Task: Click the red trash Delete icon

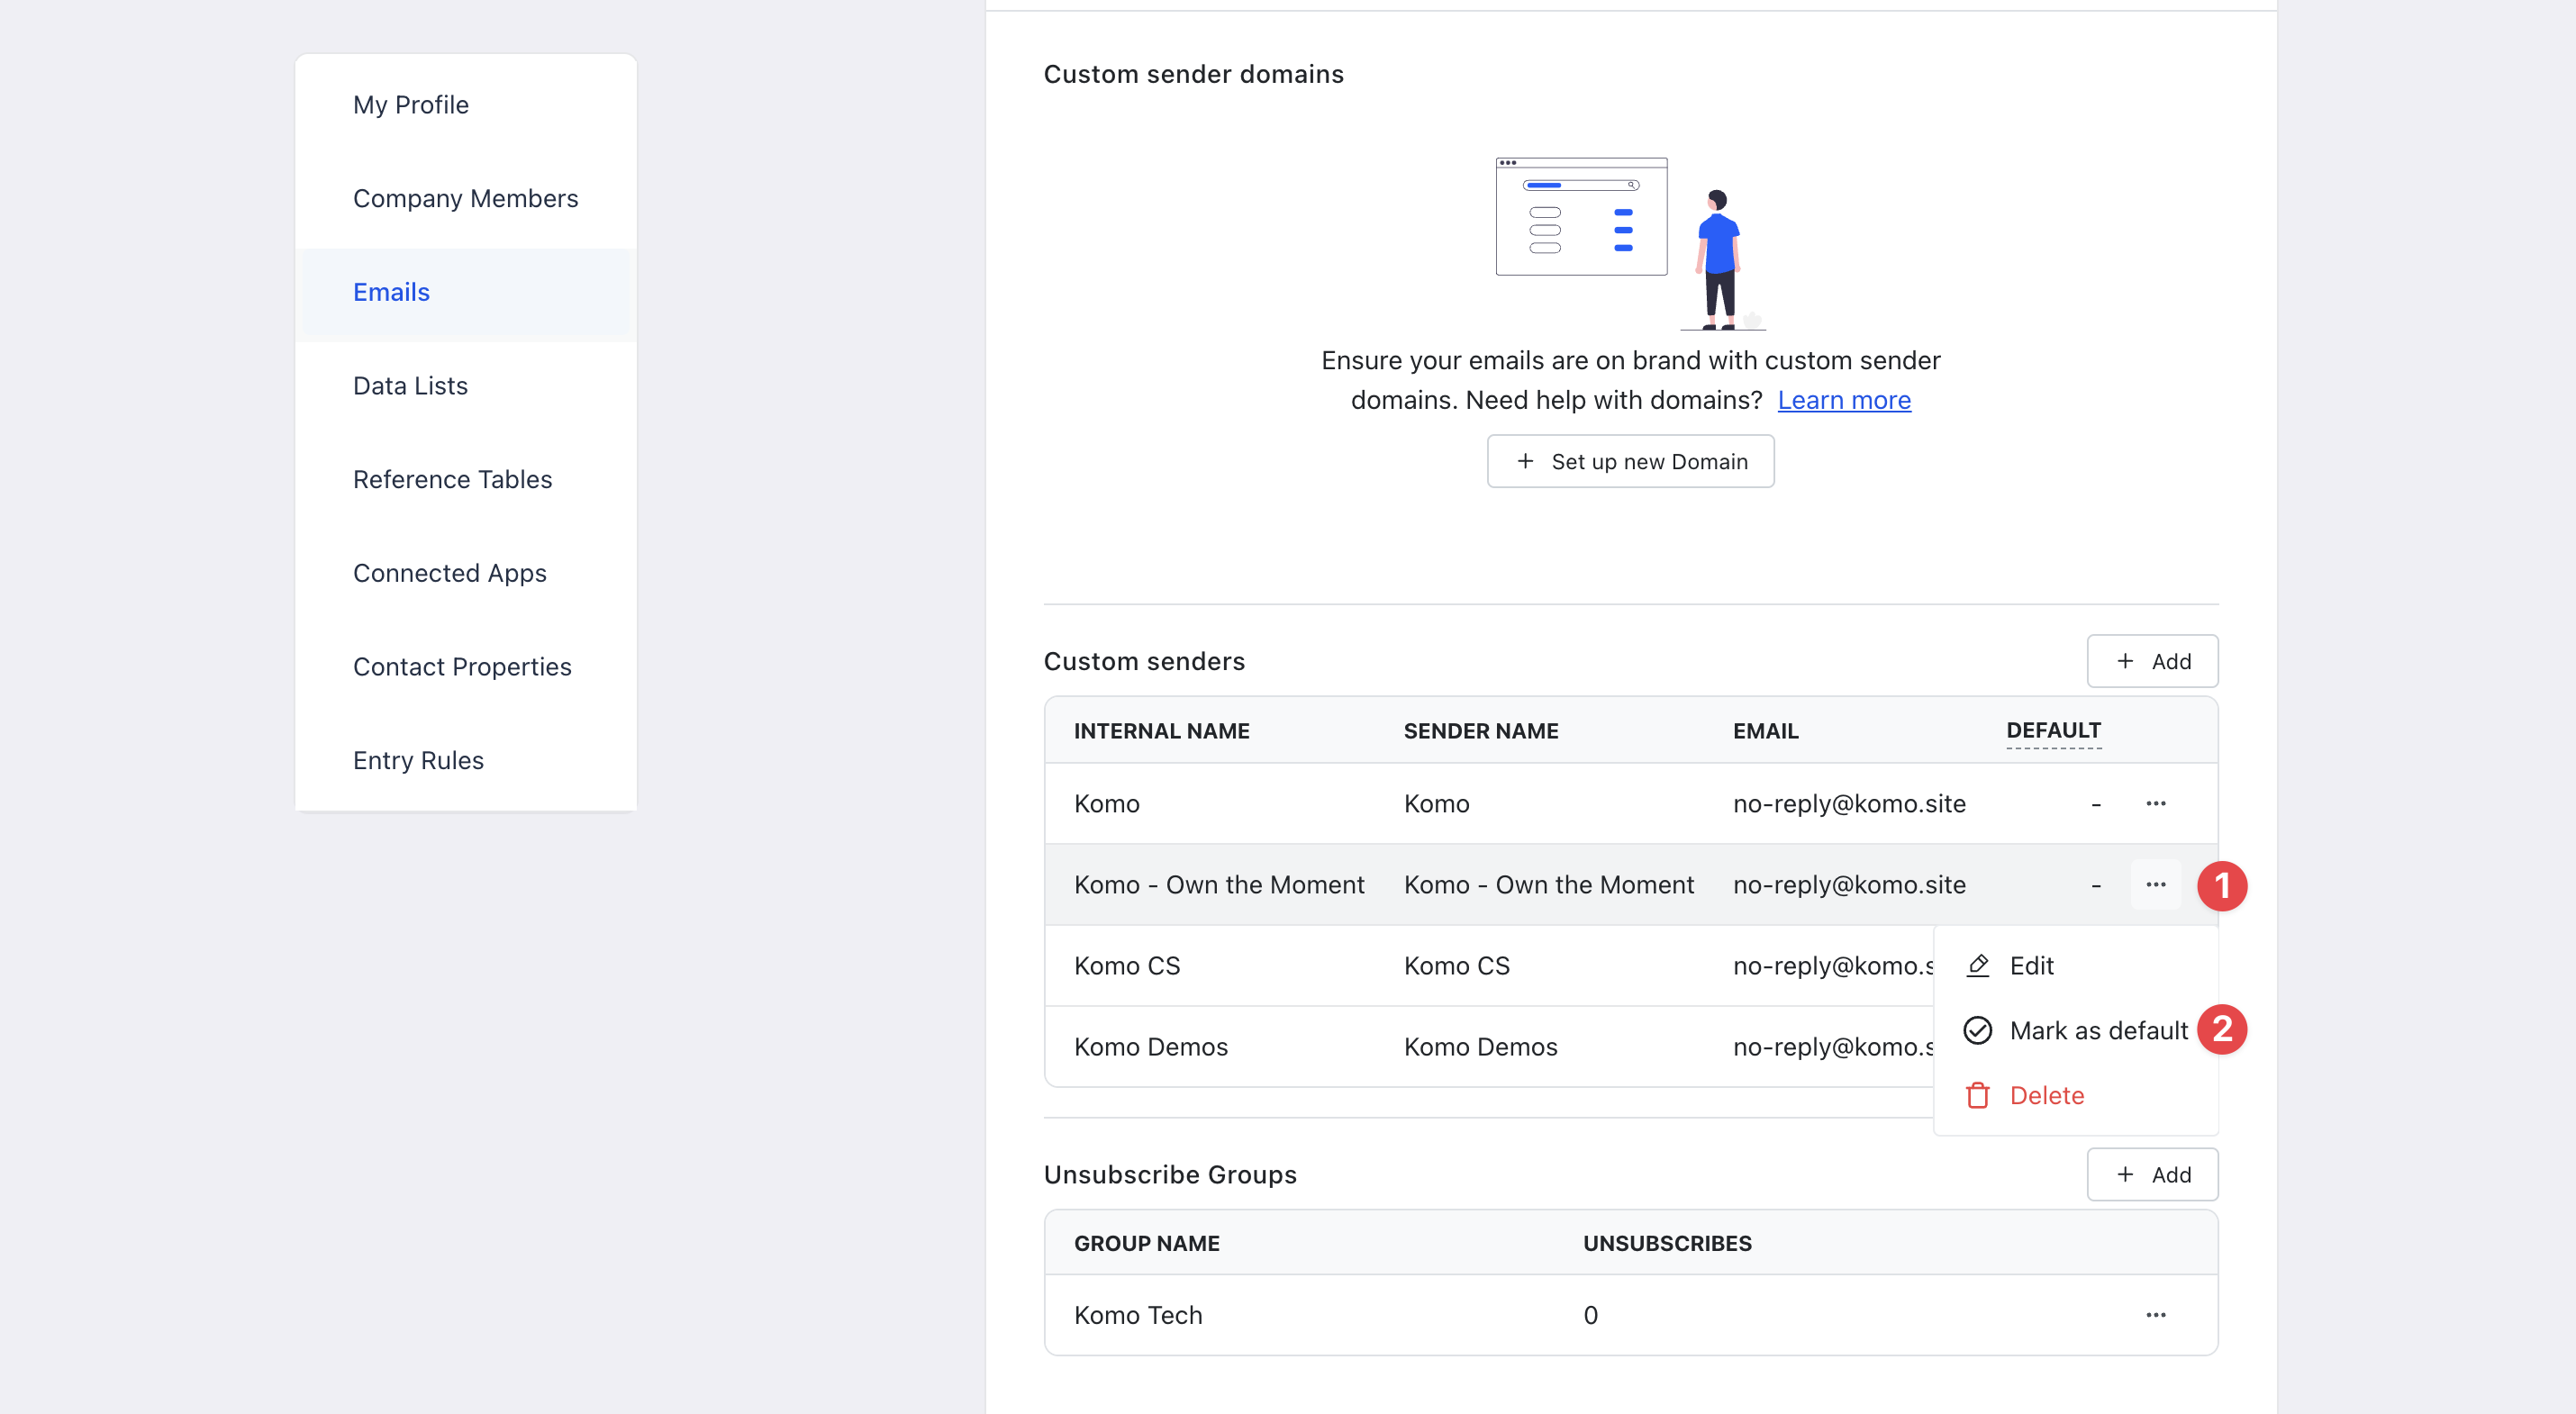Action: [x=1977, y=1095]
